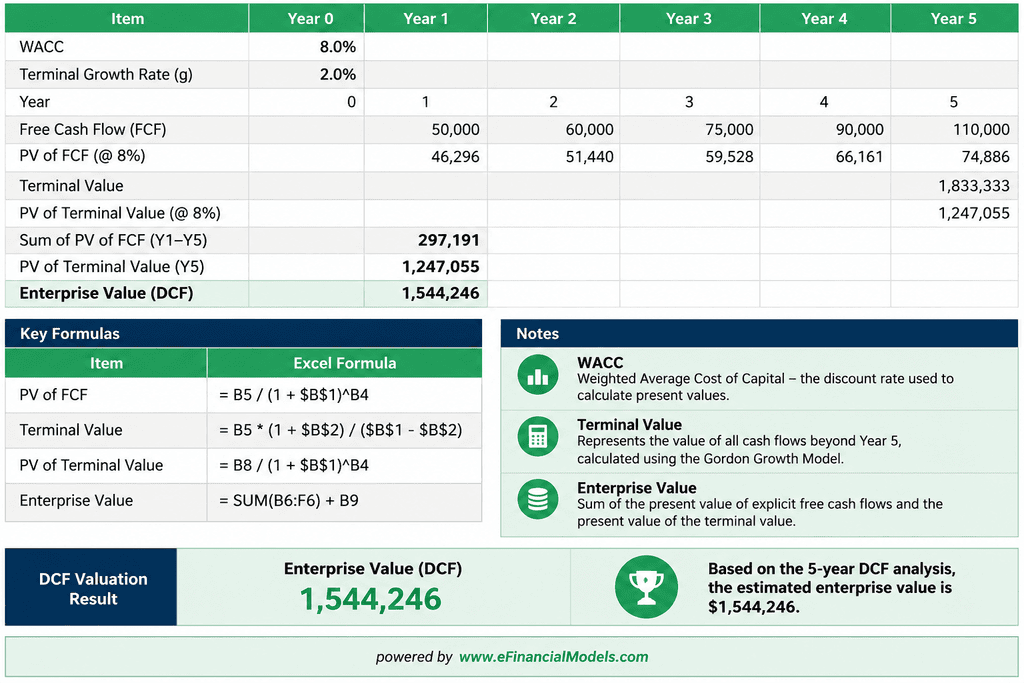Select the Sum of PV 297,191 cell
This screenshot has height=683, width=1024.
click(x=426, y=240)
